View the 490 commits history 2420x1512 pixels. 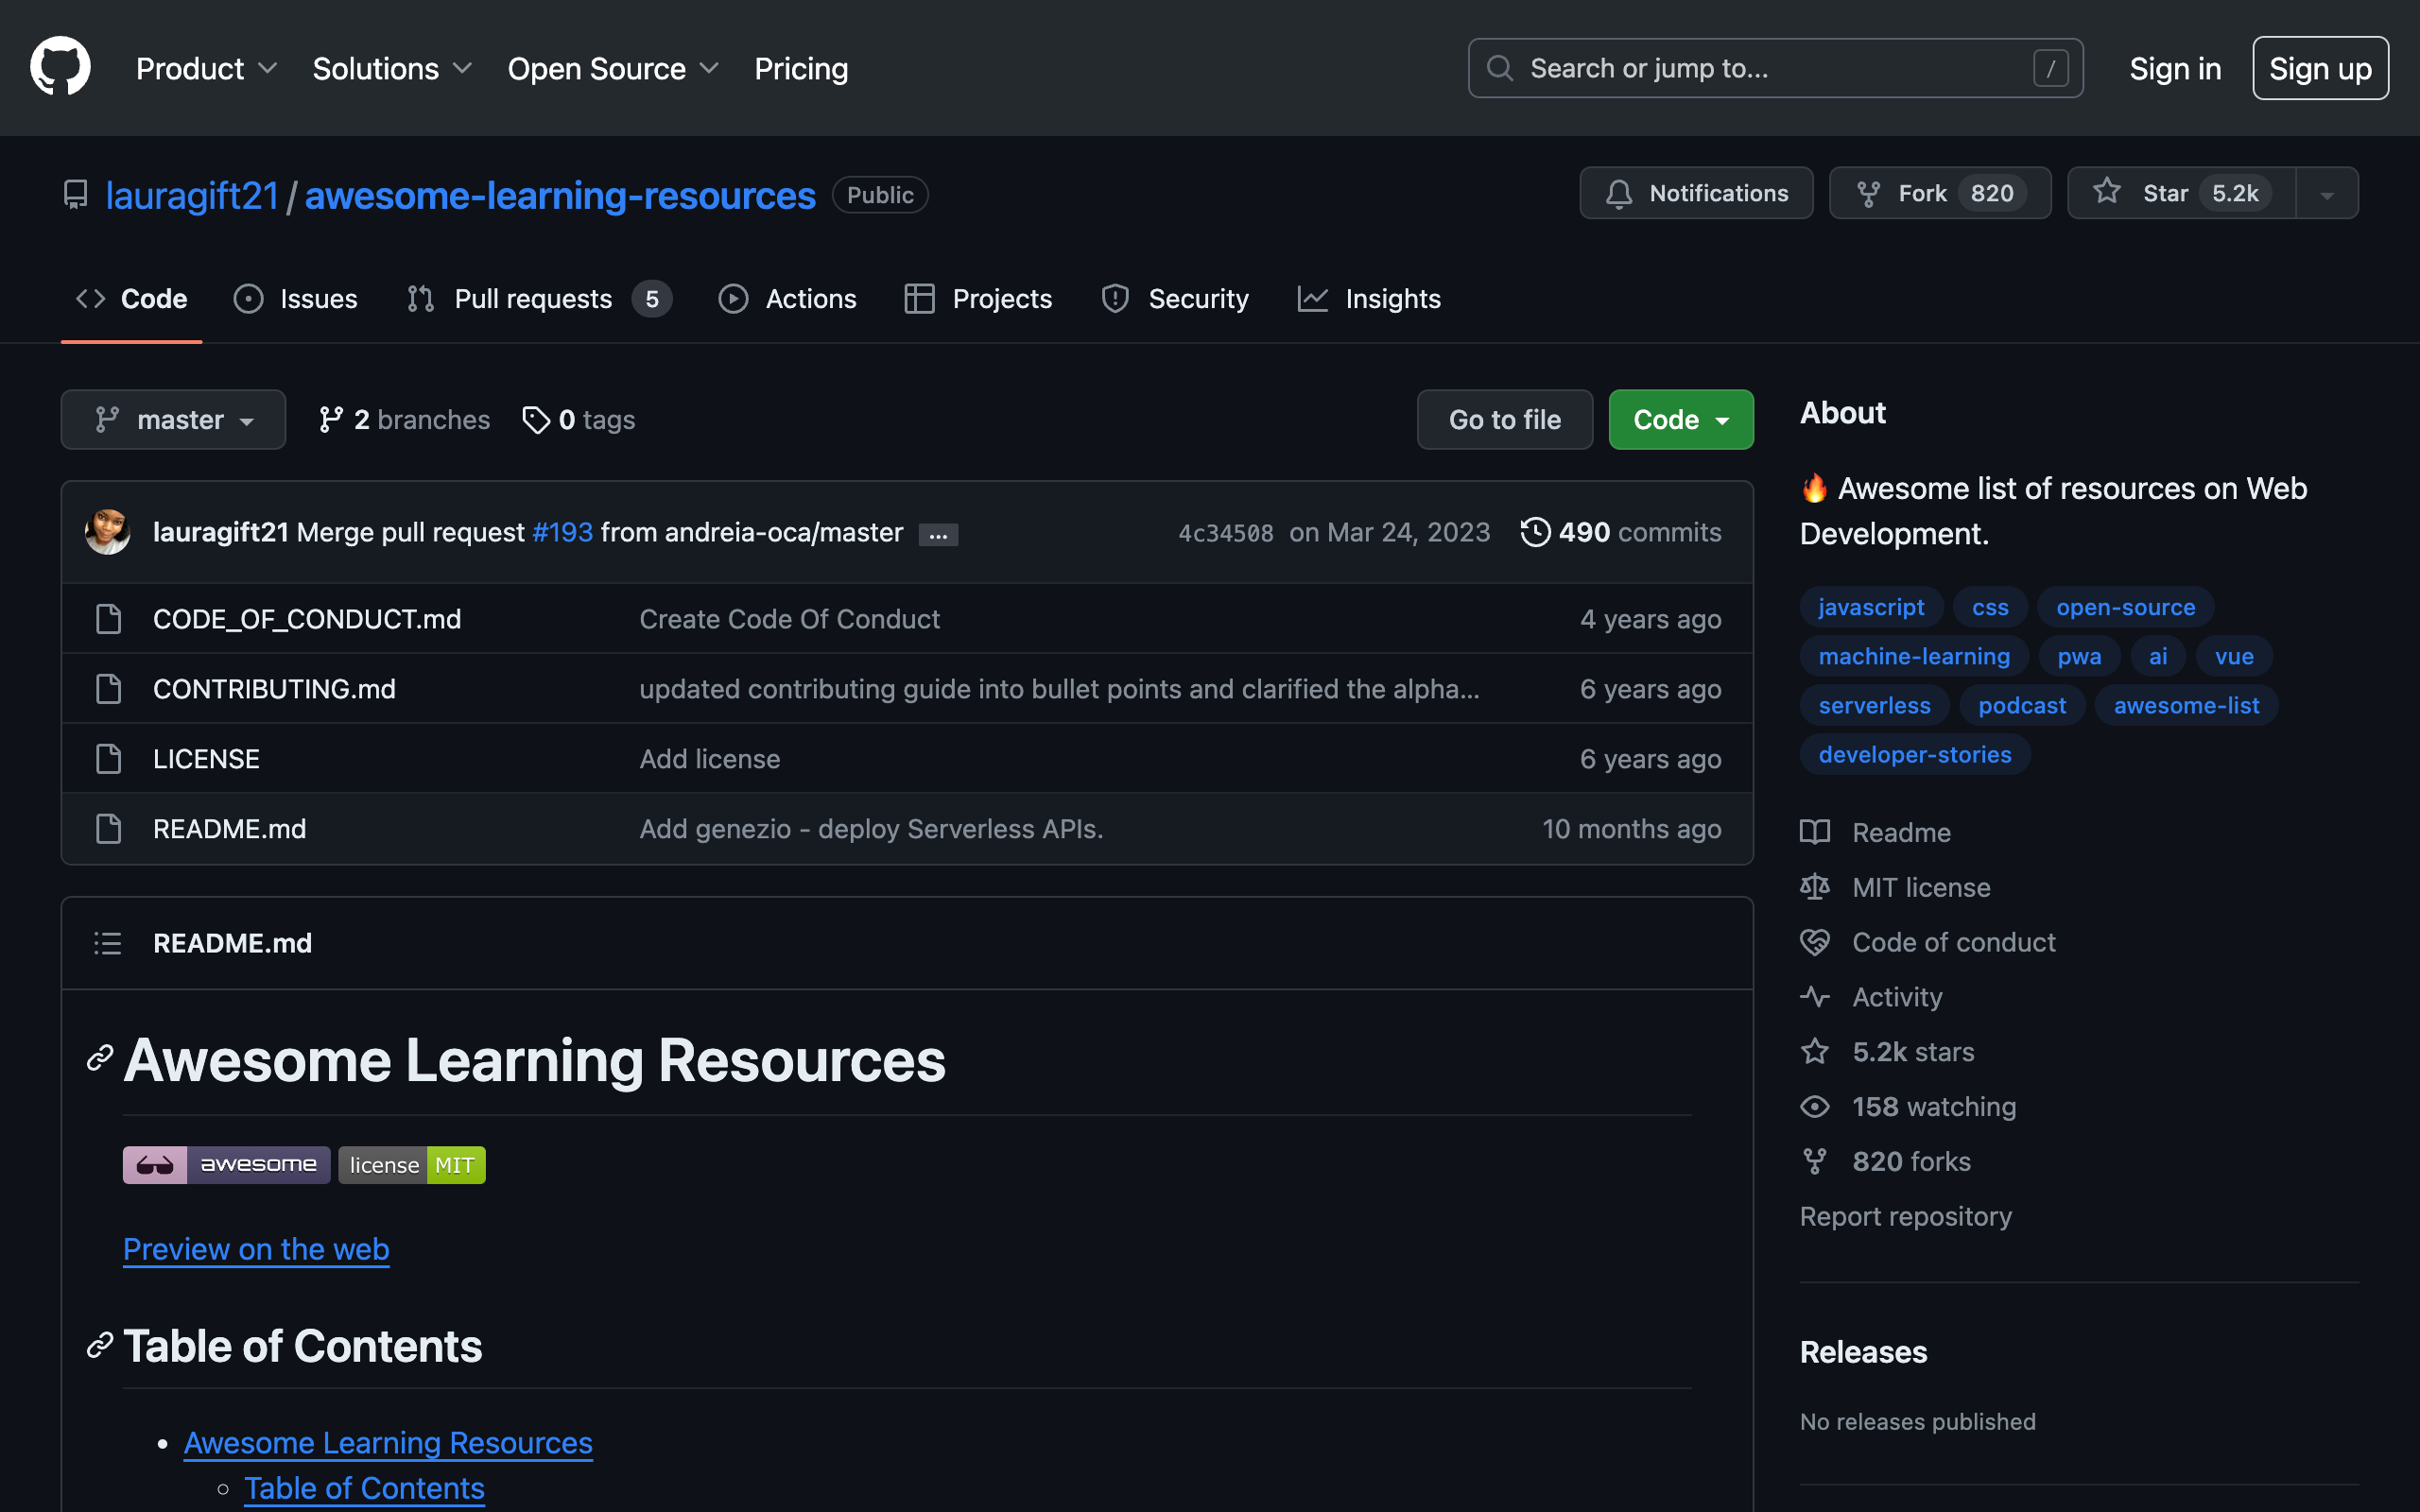click(x=1621, y=532)
